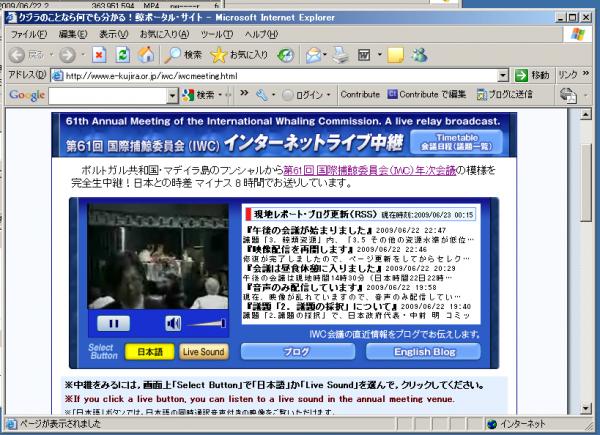The width and height of the screenshot is (600, 435).
Task: Open the 表示(V) menu
Action: [x=113, y=34]
